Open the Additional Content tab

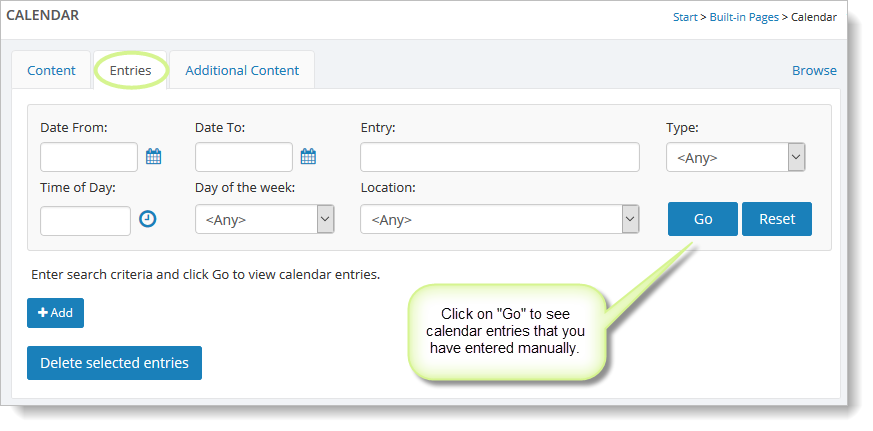tap(242, 70)
